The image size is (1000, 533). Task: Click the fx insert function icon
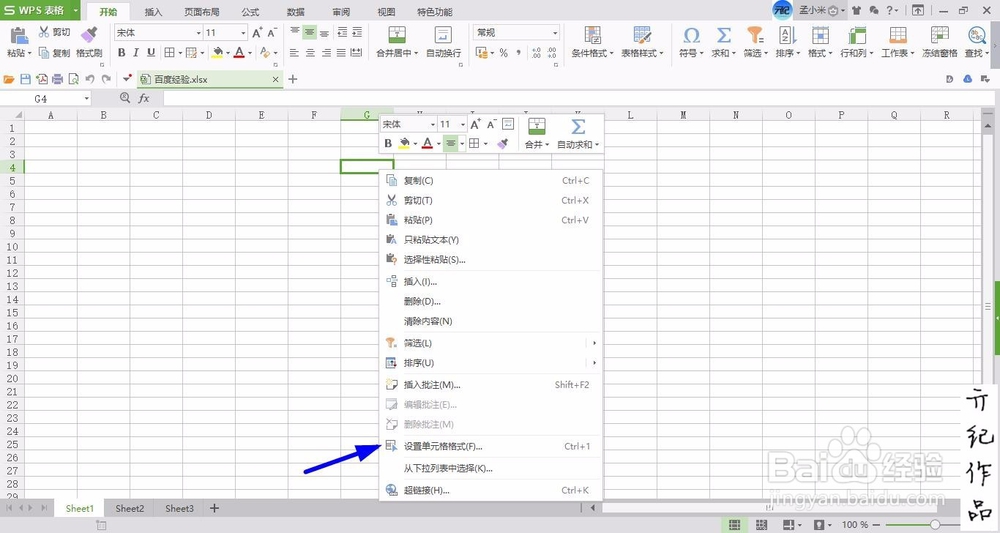coord(144,98)
